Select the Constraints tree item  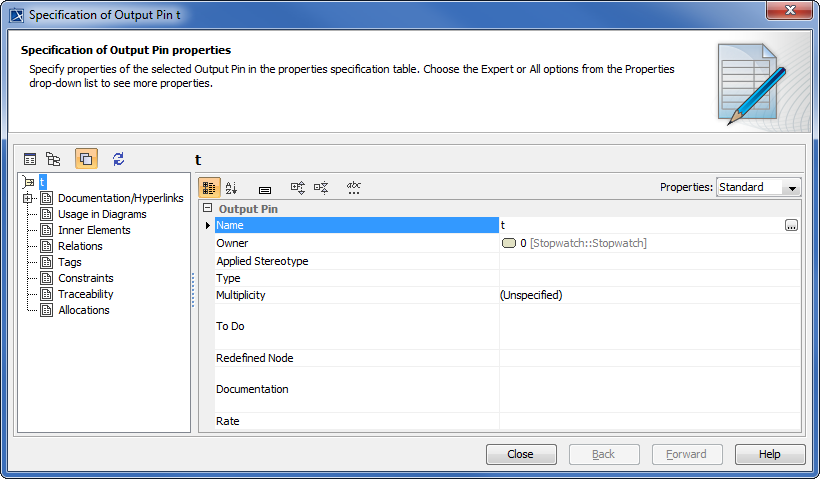click(x=86, y=278)
